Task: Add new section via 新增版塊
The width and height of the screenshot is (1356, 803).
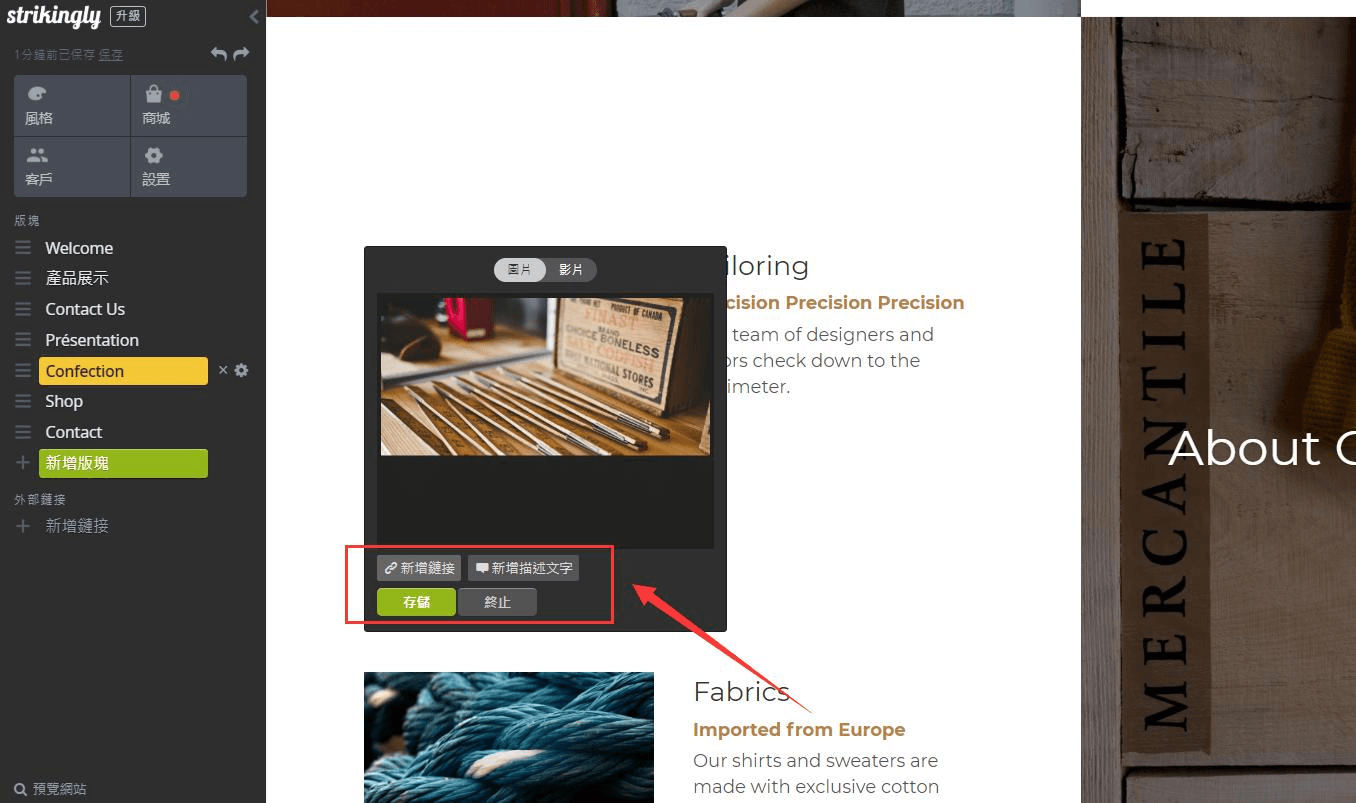Action: [x=123, y=463]
